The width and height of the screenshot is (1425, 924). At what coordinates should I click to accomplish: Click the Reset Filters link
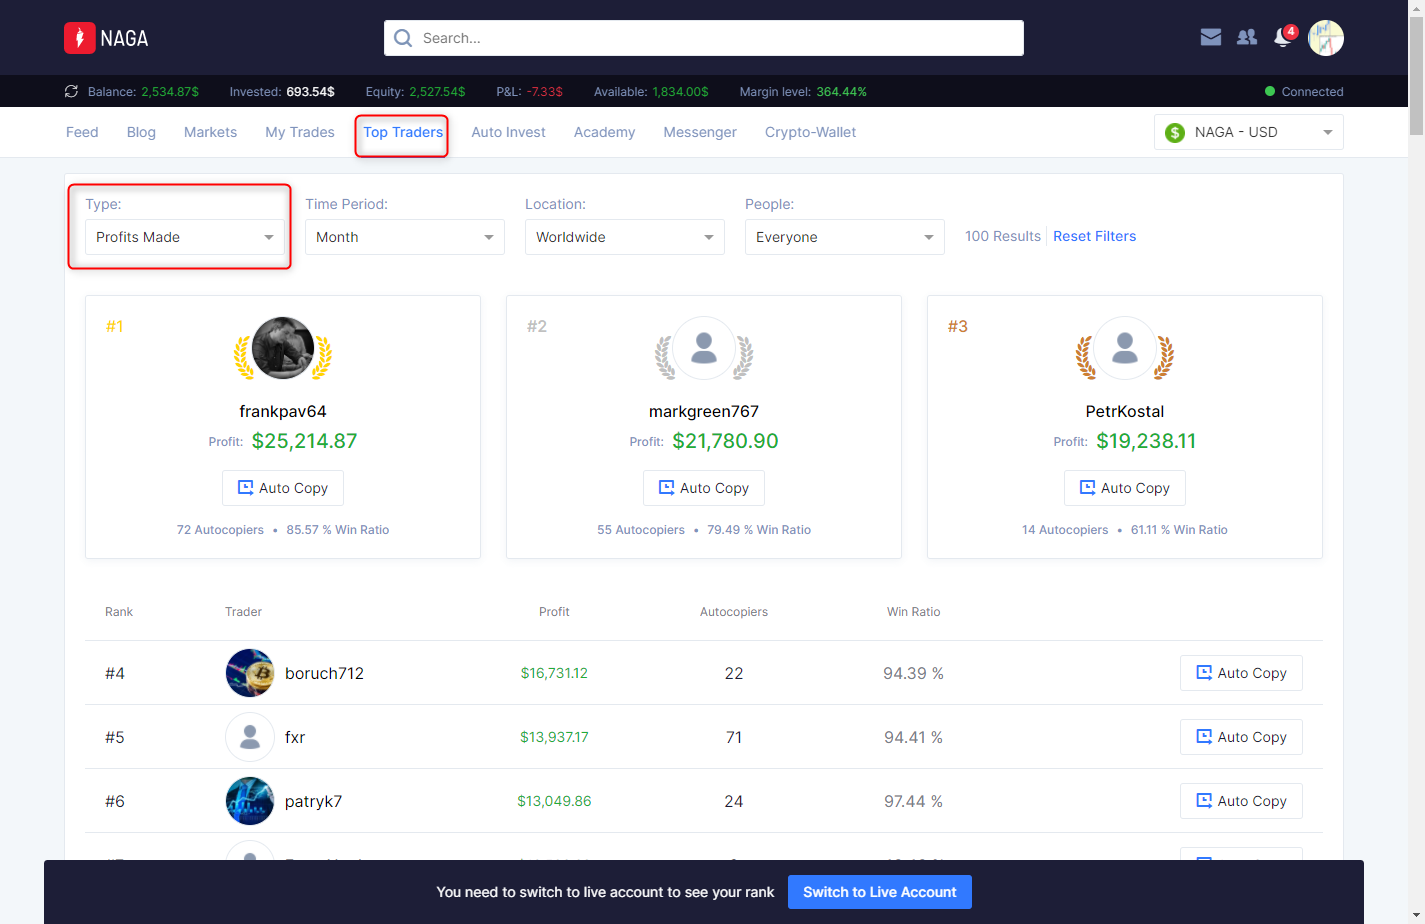(x=1094, y=236)
